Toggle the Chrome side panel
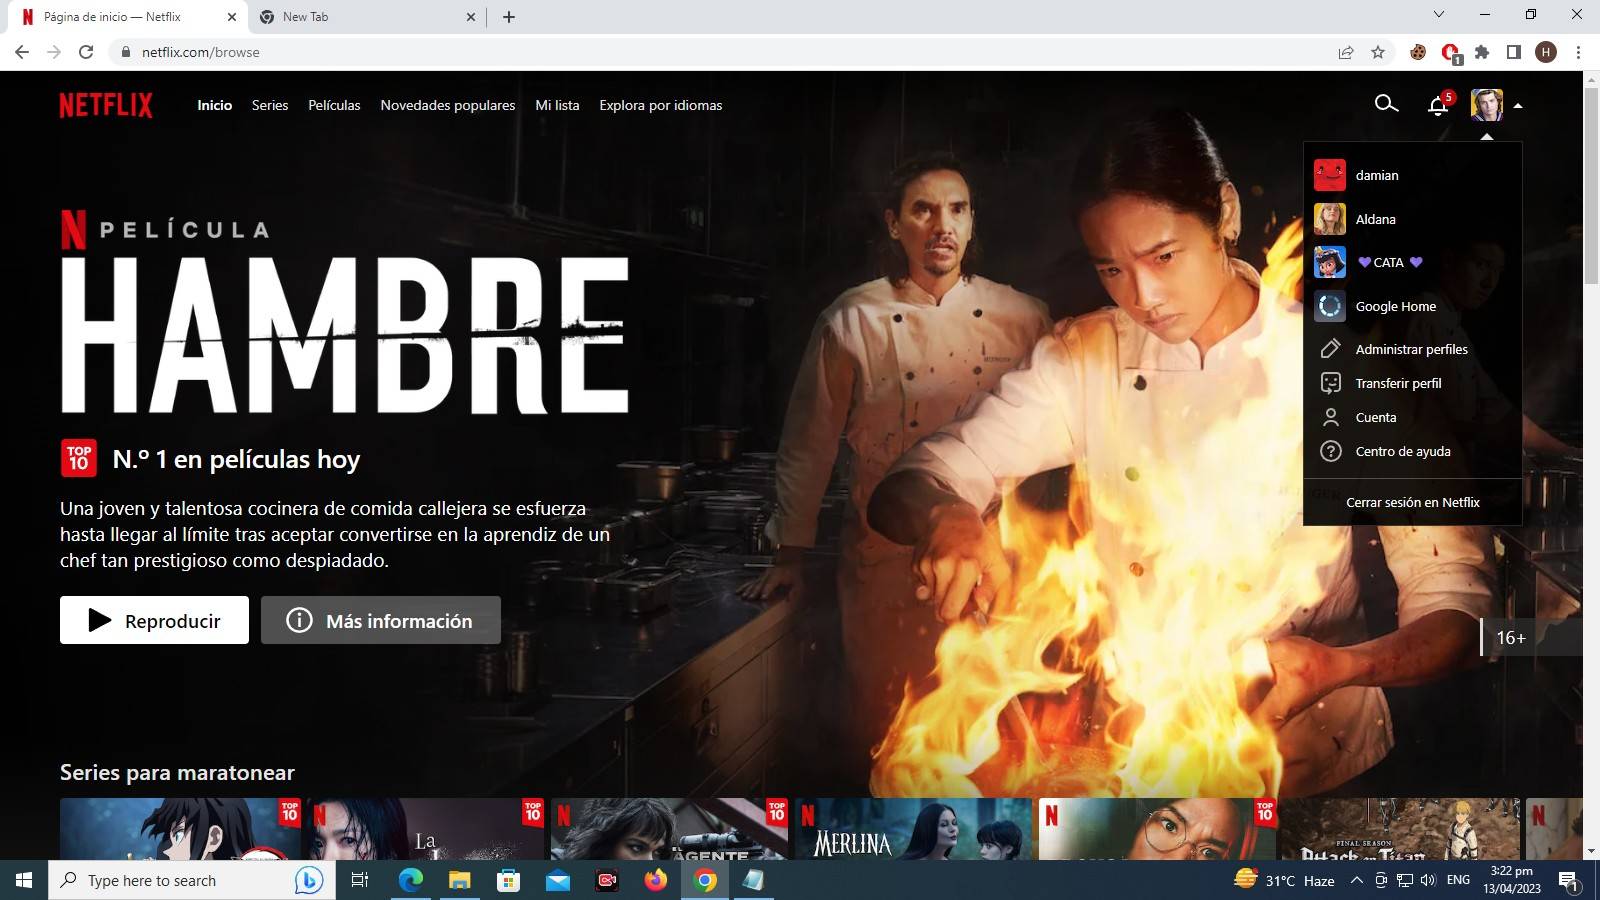 [1514, 52]
